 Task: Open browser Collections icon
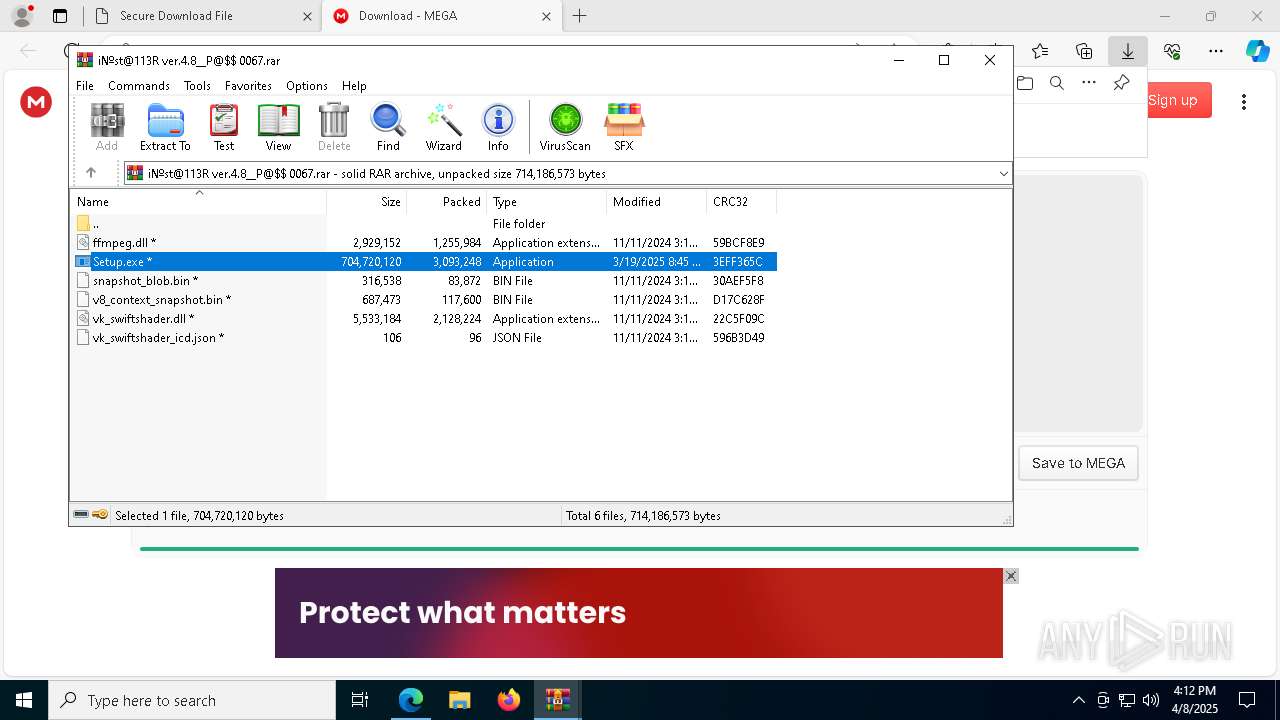click(1084, 51)
